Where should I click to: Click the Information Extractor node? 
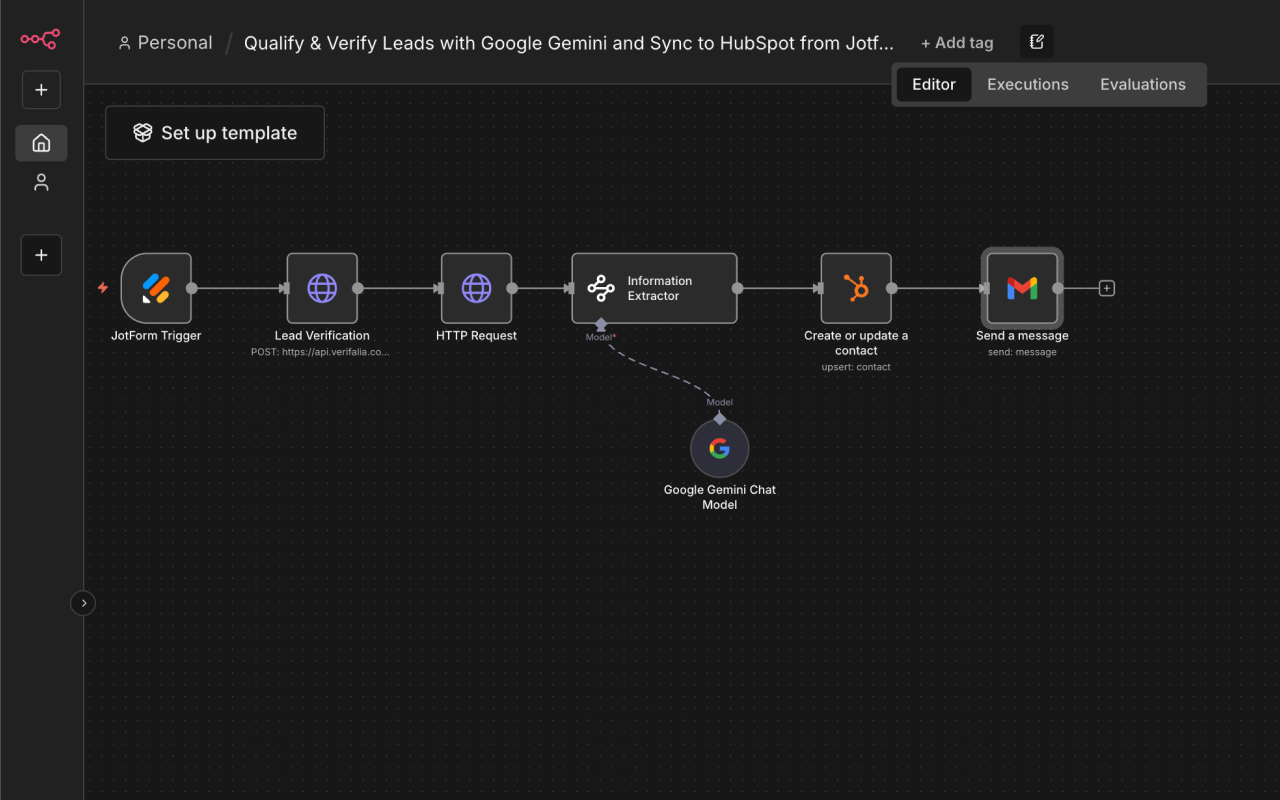point(654,288)
